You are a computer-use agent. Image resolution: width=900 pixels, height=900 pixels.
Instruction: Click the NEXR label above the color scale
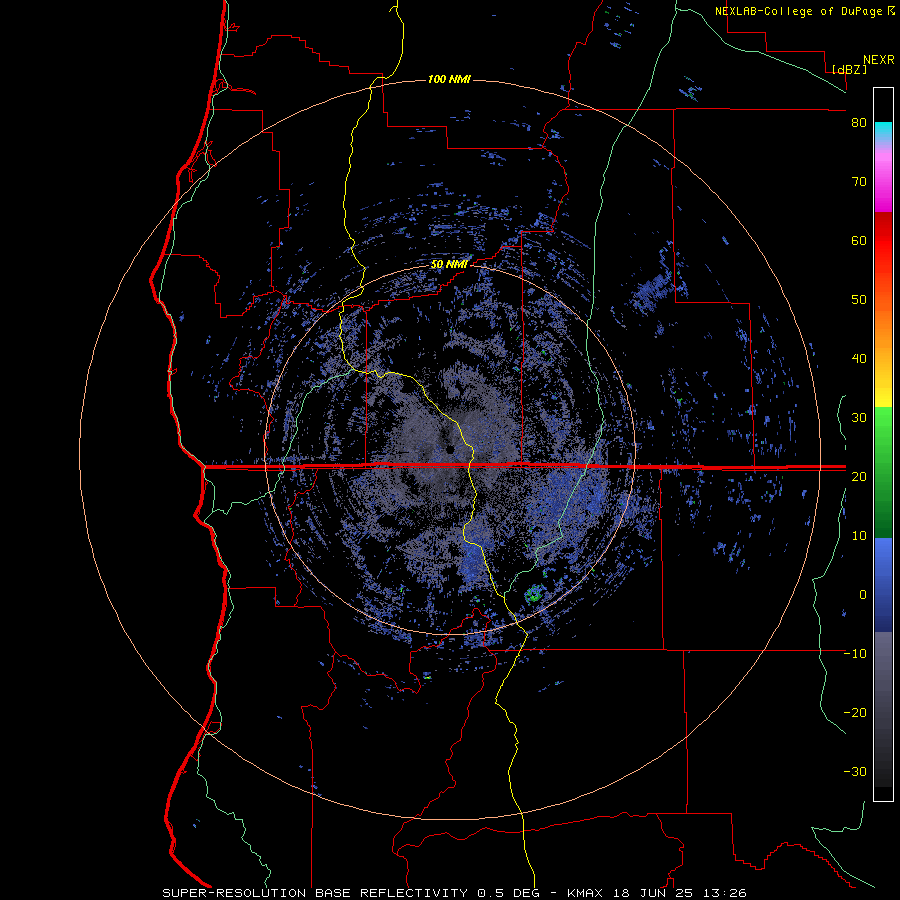[879, 60]
